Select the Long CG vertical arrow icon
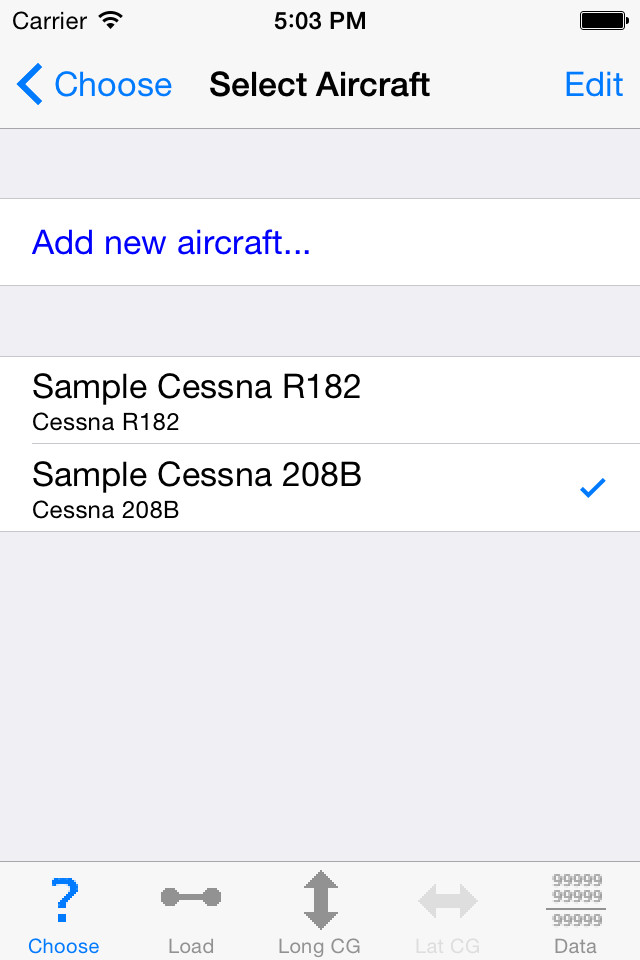The width and height of the screenshot is (640, 960). (320, 900)
